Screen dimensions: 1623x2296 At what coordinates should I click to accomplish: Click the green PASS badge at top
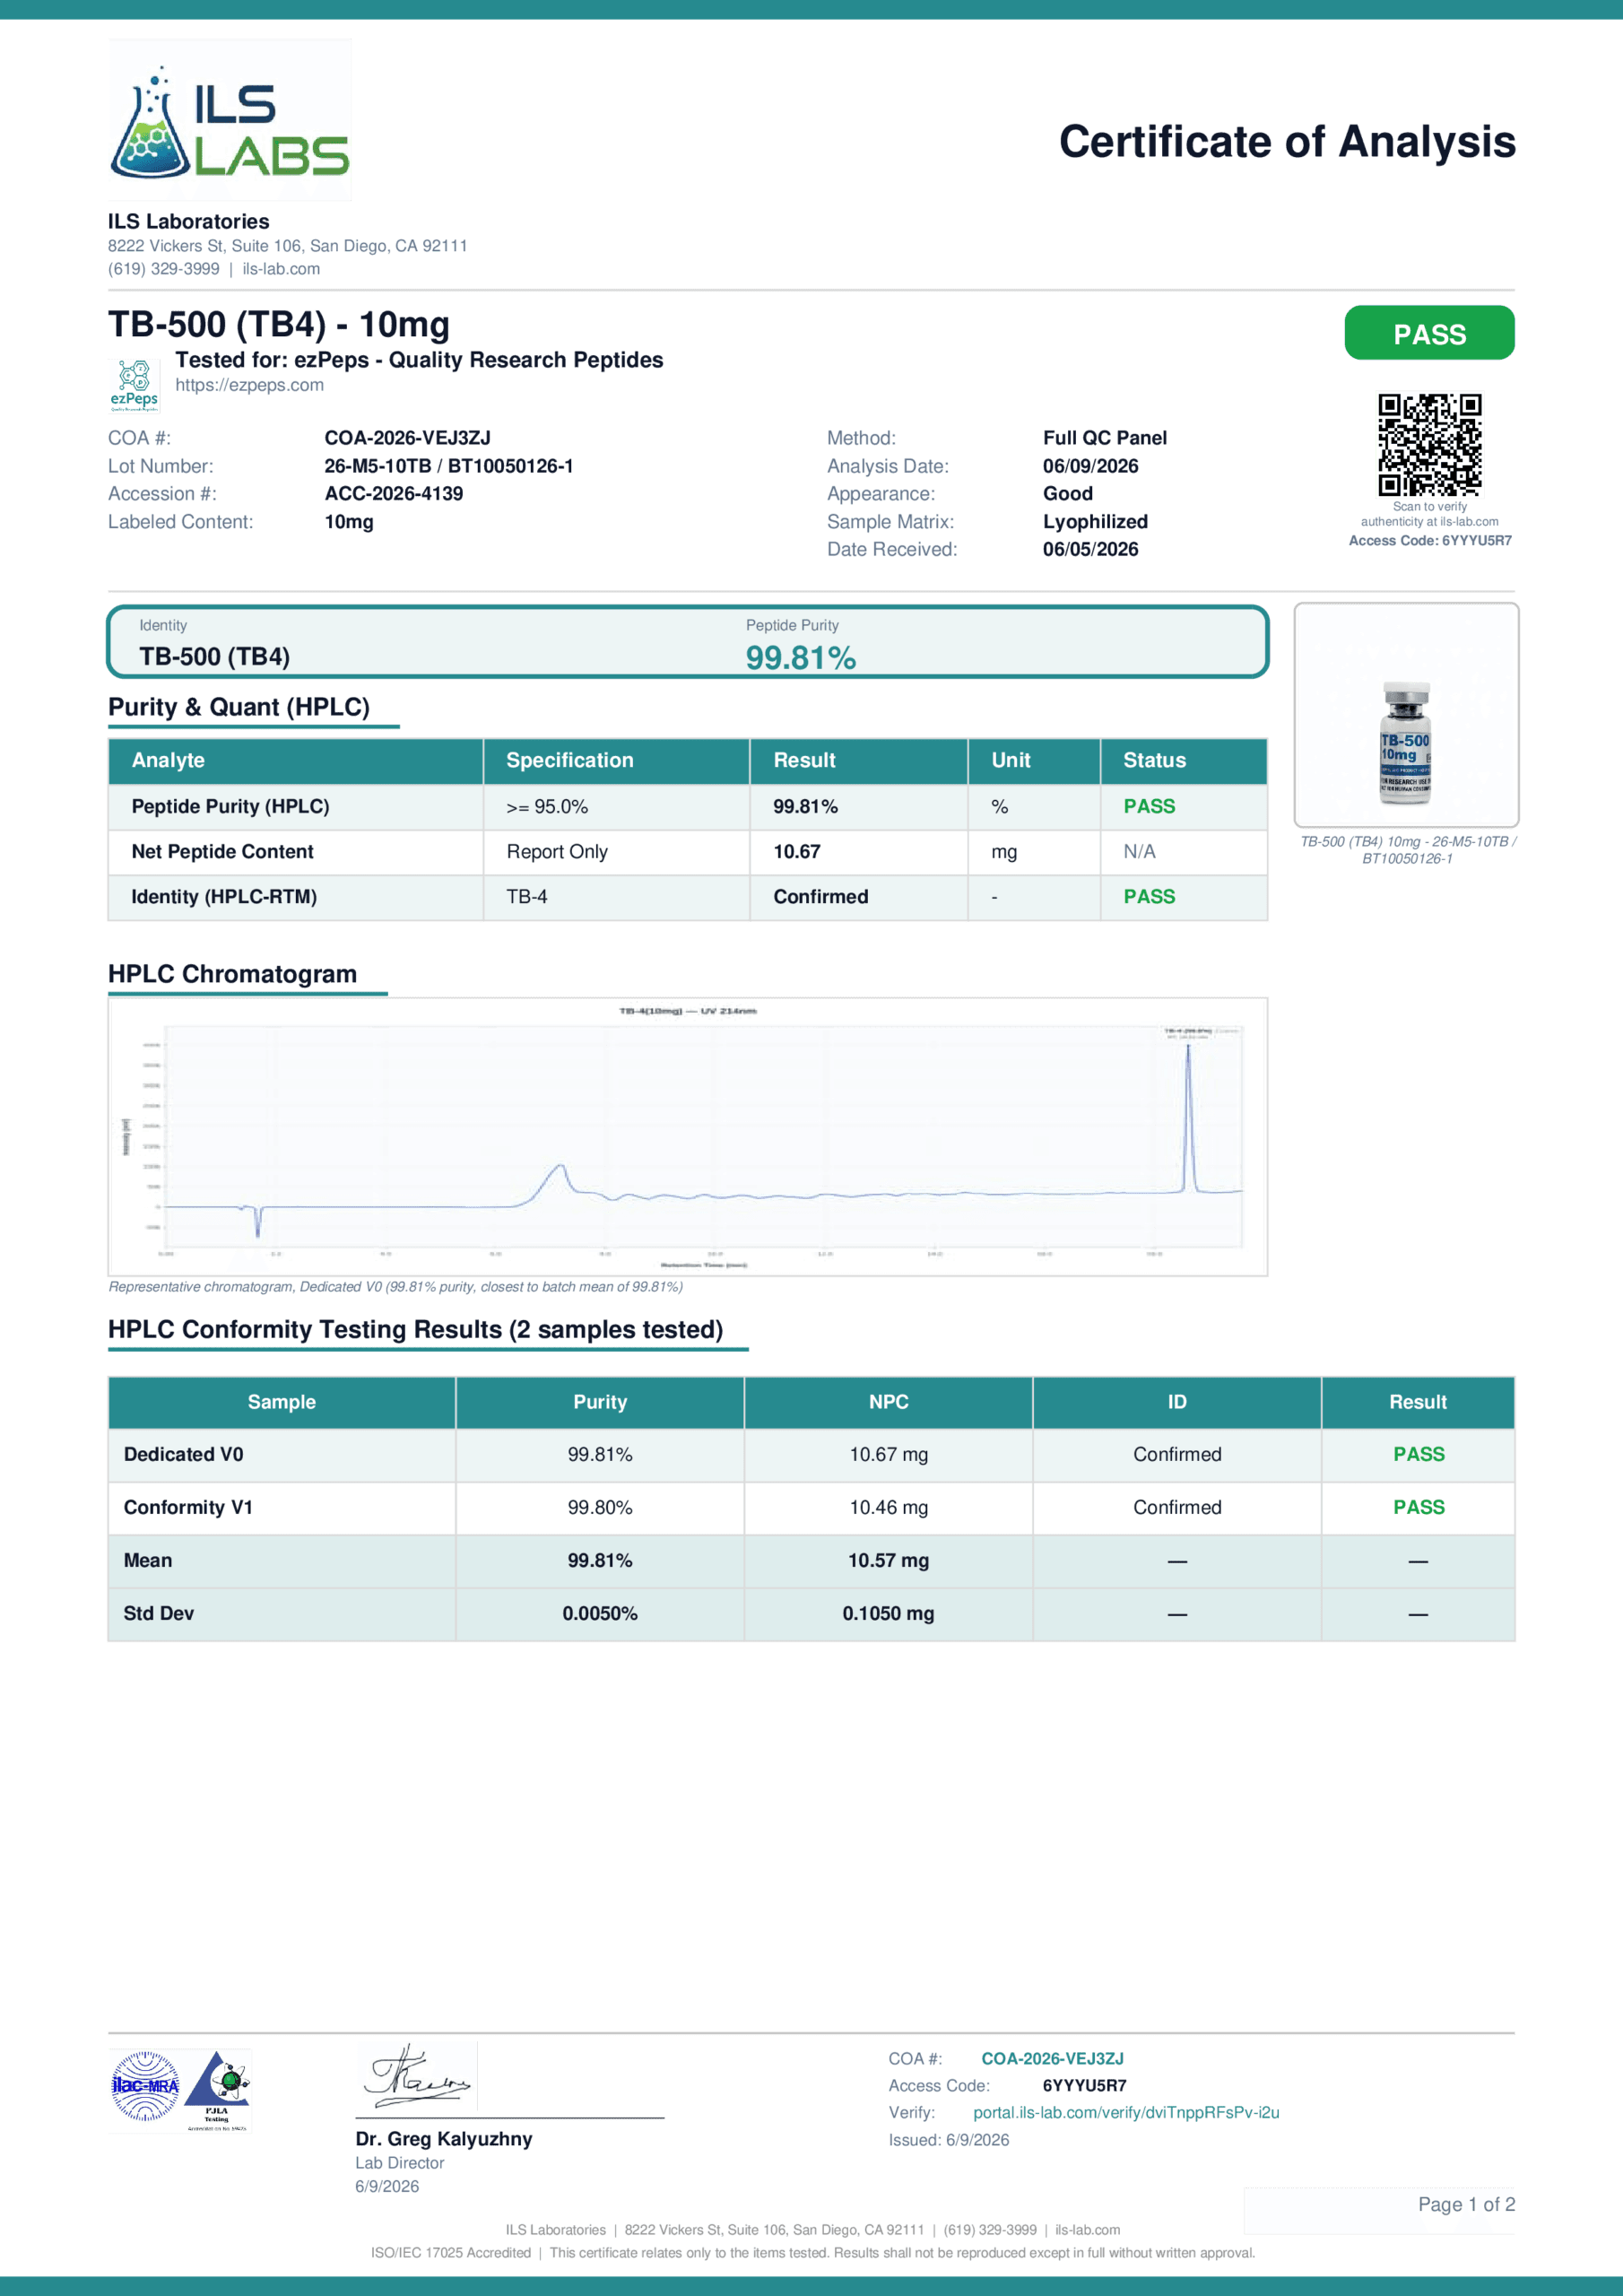click(x=1429, y=333)
